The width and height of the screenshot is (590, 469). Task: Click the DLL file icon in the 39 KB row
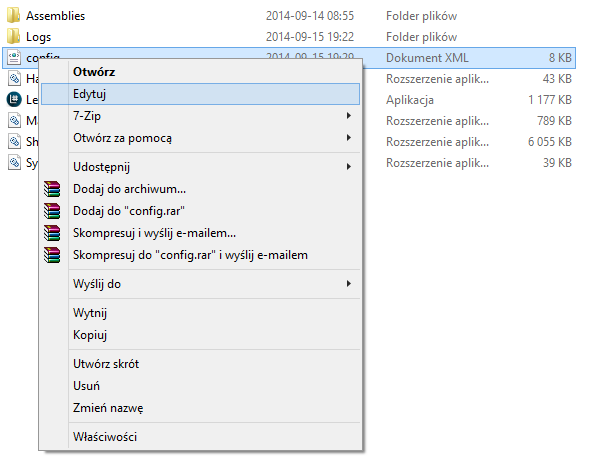pyautogui.click(x=14, y=163)
